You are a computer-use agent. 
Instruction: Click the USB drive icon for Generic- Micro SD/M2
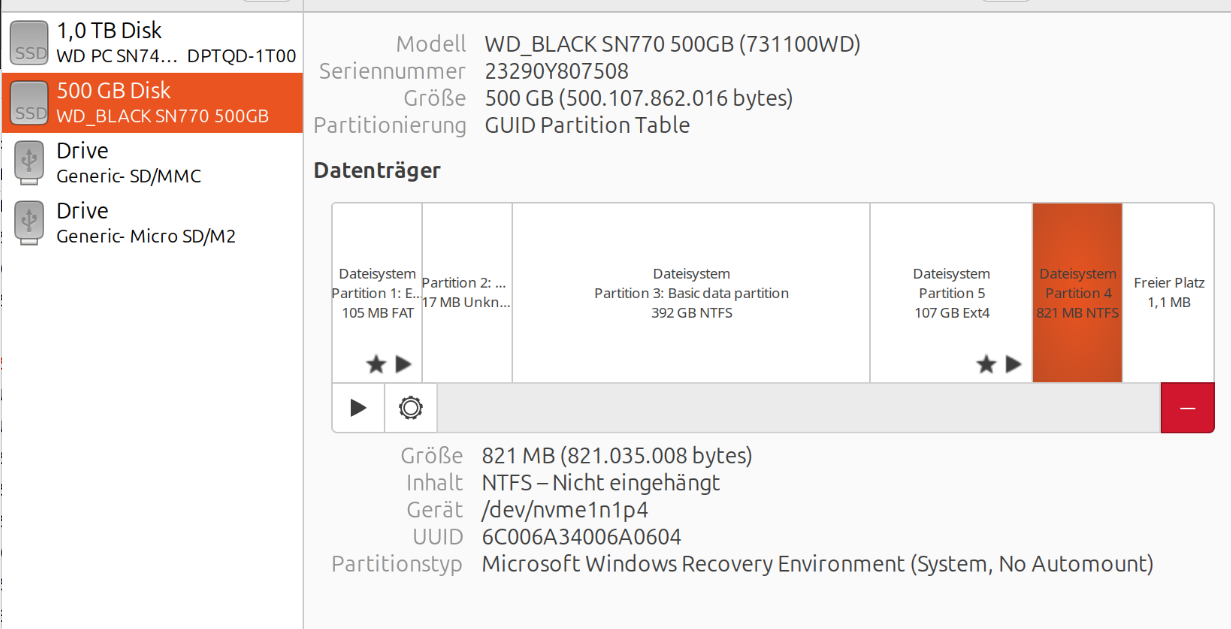pyautogui.click(x=29, y=223)
